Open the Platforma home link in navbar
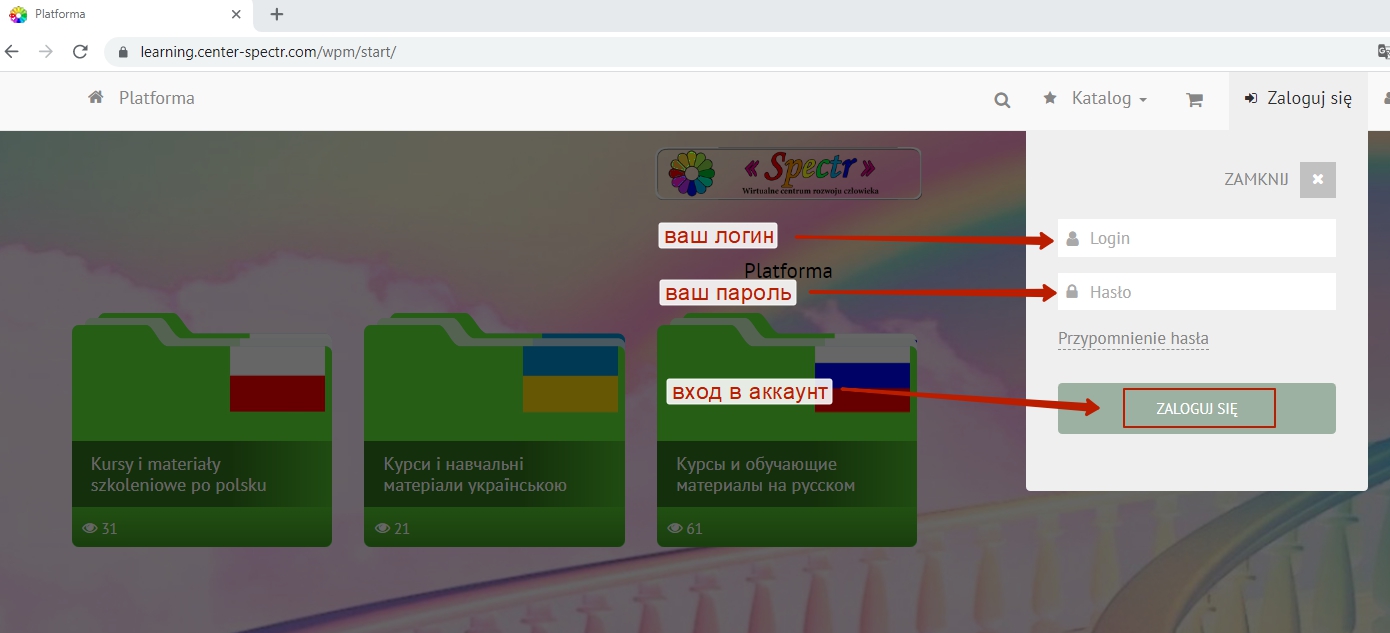The width and height of the screenshot is (1390, 633). 142,98
